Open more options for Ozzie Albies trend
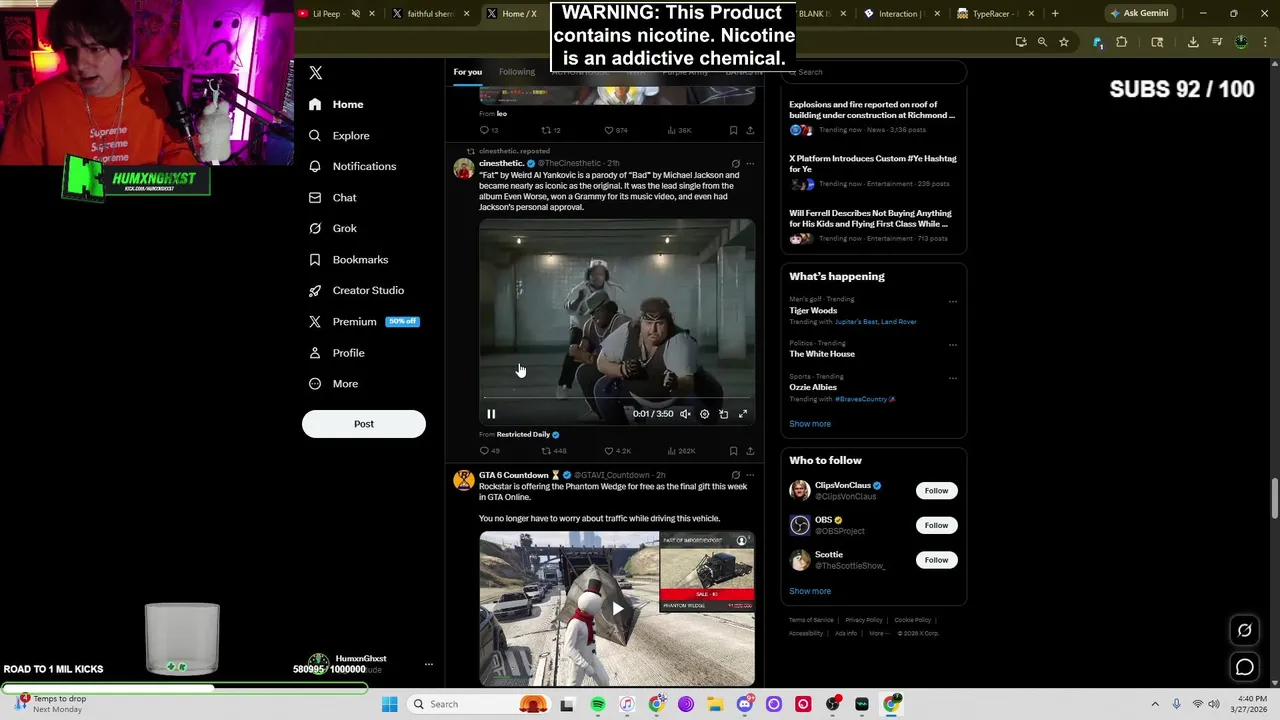1280x720 pixels. (x=953, y=378)
